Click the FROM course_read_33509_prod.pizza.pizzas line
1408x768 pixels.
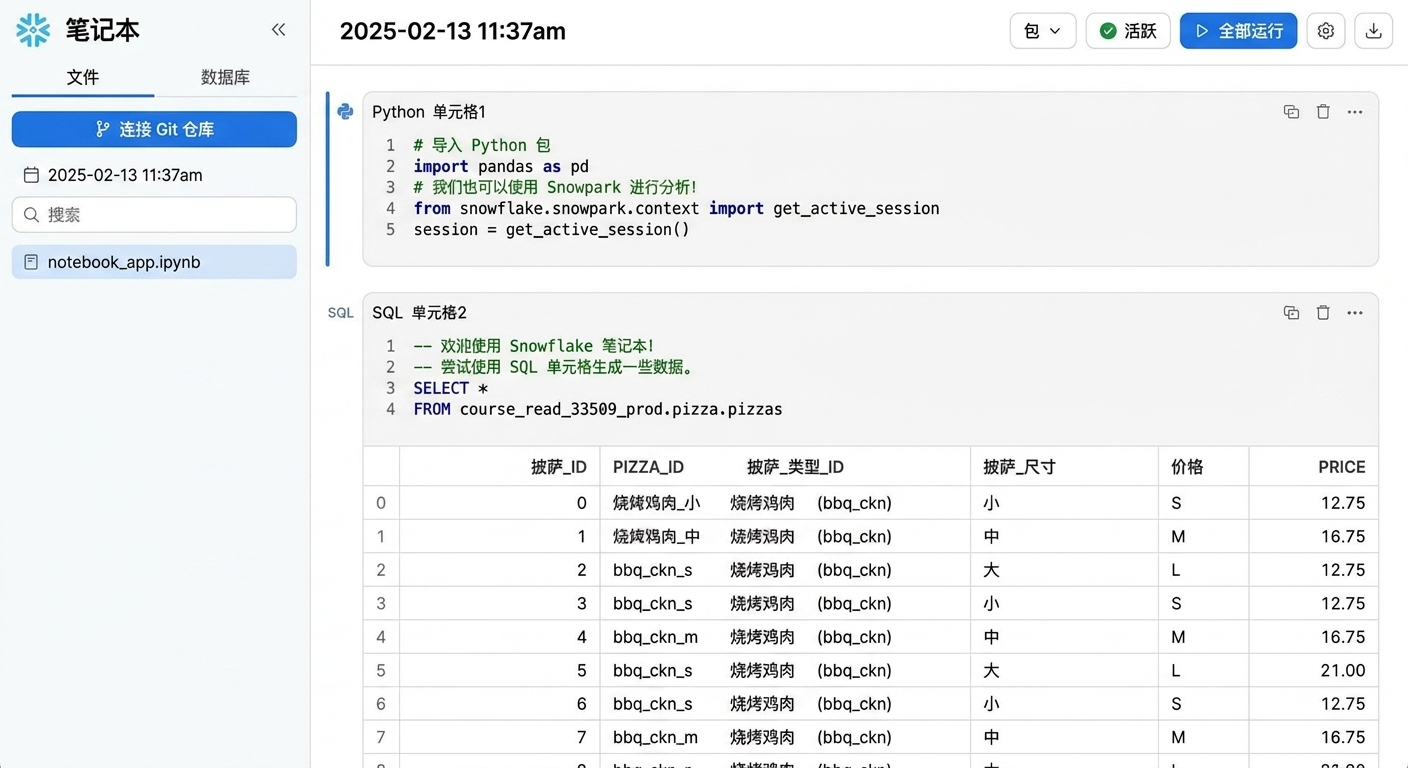pos(598,409)
